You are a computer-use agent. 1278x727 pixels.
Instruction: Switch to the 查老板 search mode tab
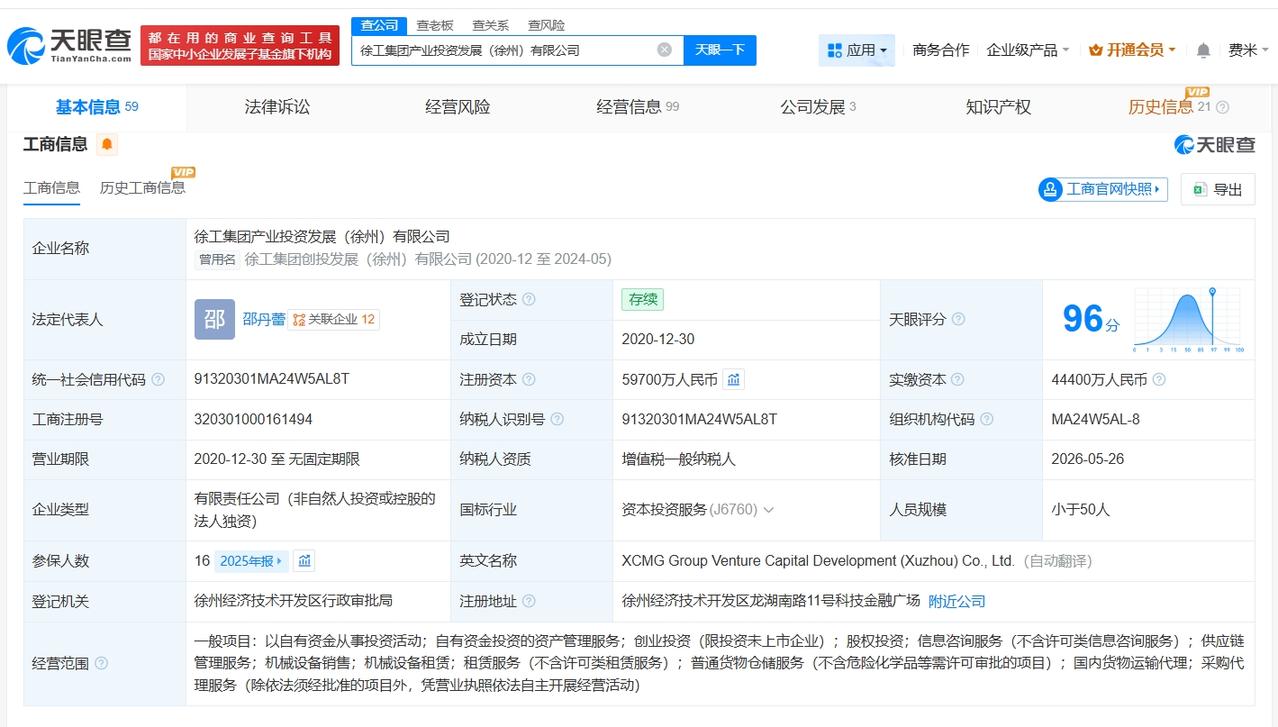435,25
